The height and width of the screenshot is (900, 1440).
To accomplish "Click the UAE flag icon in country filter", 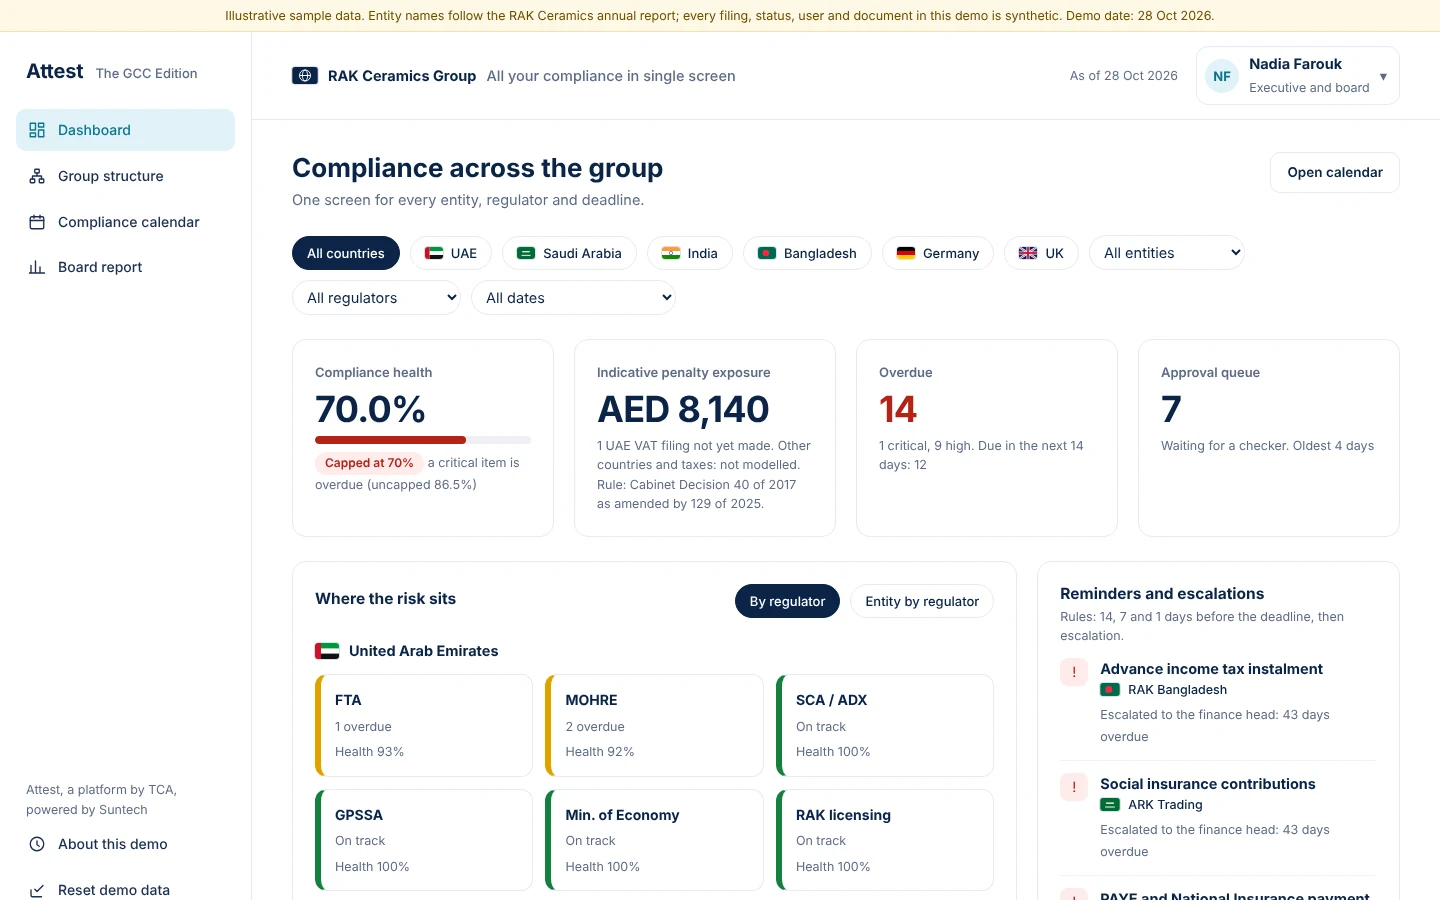I will click(x=434, y=253).
